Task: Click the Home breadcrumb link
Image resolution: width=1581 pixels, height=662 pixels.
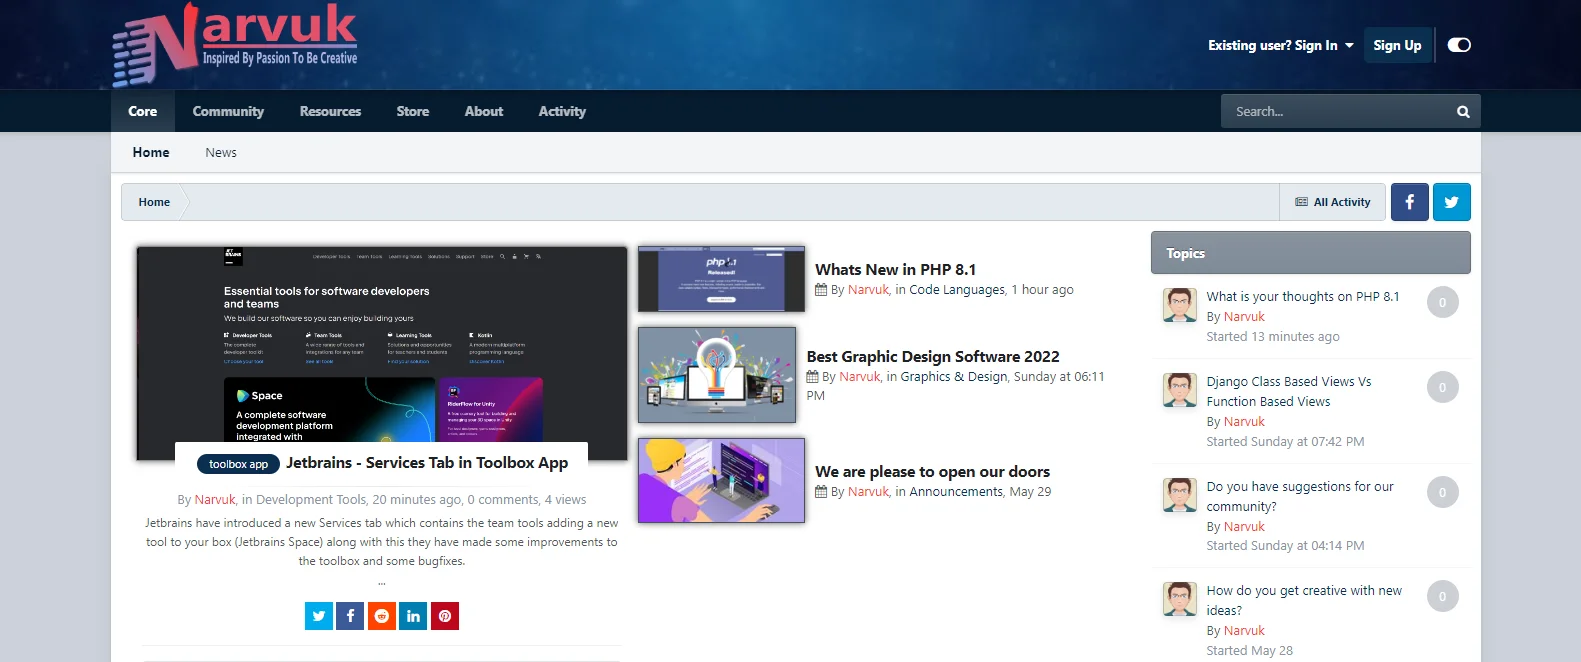Action: [x=154, y=202]
